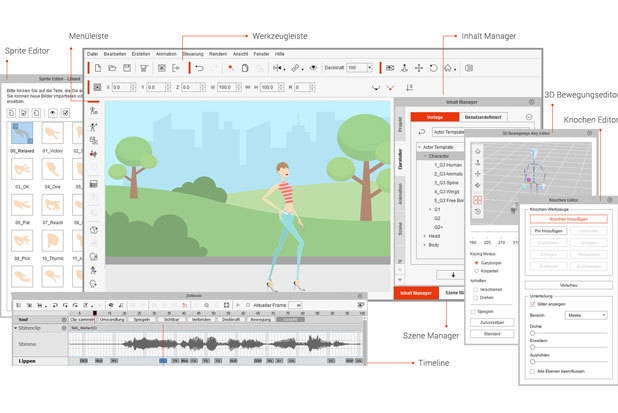Click the red grid icon in 3D Bewegungseditor
The height and width of the screenshot is (413, 618).
478,200
